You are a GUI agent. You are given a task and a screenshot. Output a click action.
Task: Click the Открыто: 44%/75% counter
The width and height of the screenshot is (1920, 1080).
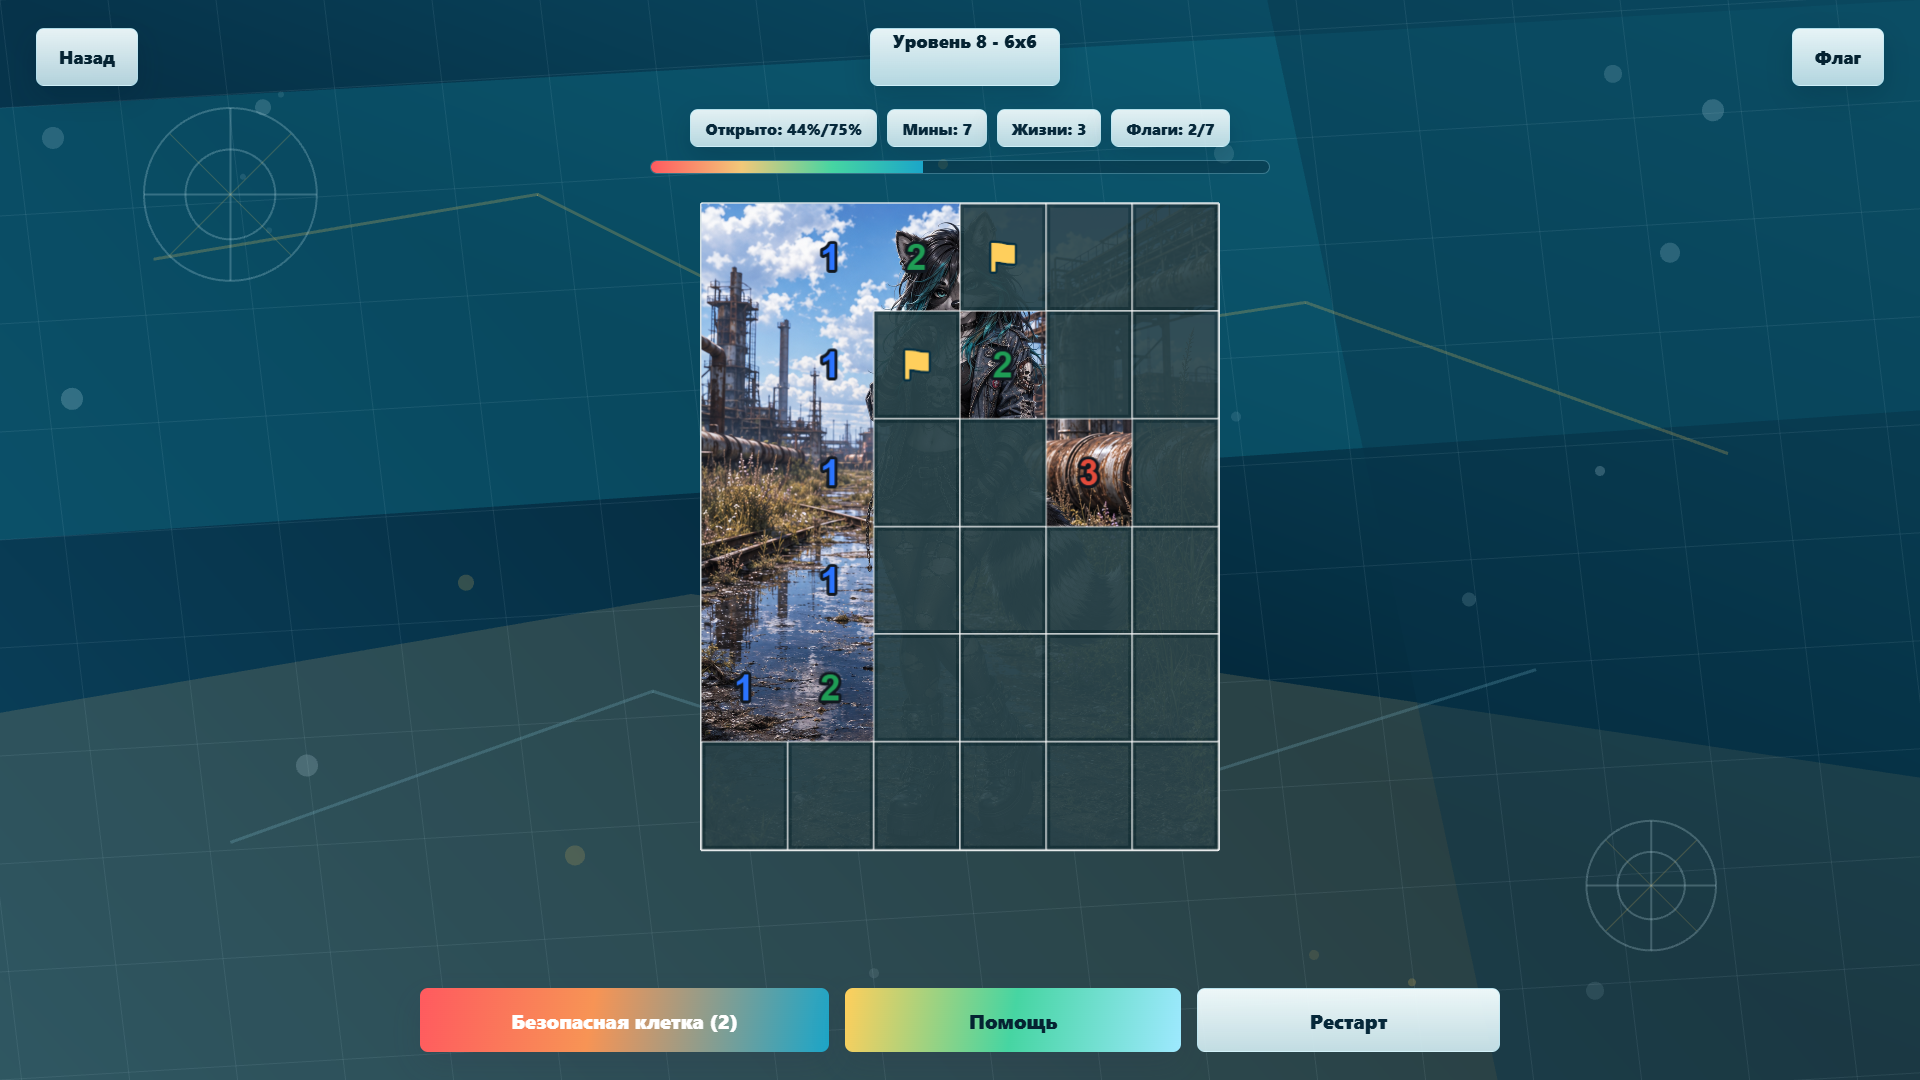coord(783,129)
